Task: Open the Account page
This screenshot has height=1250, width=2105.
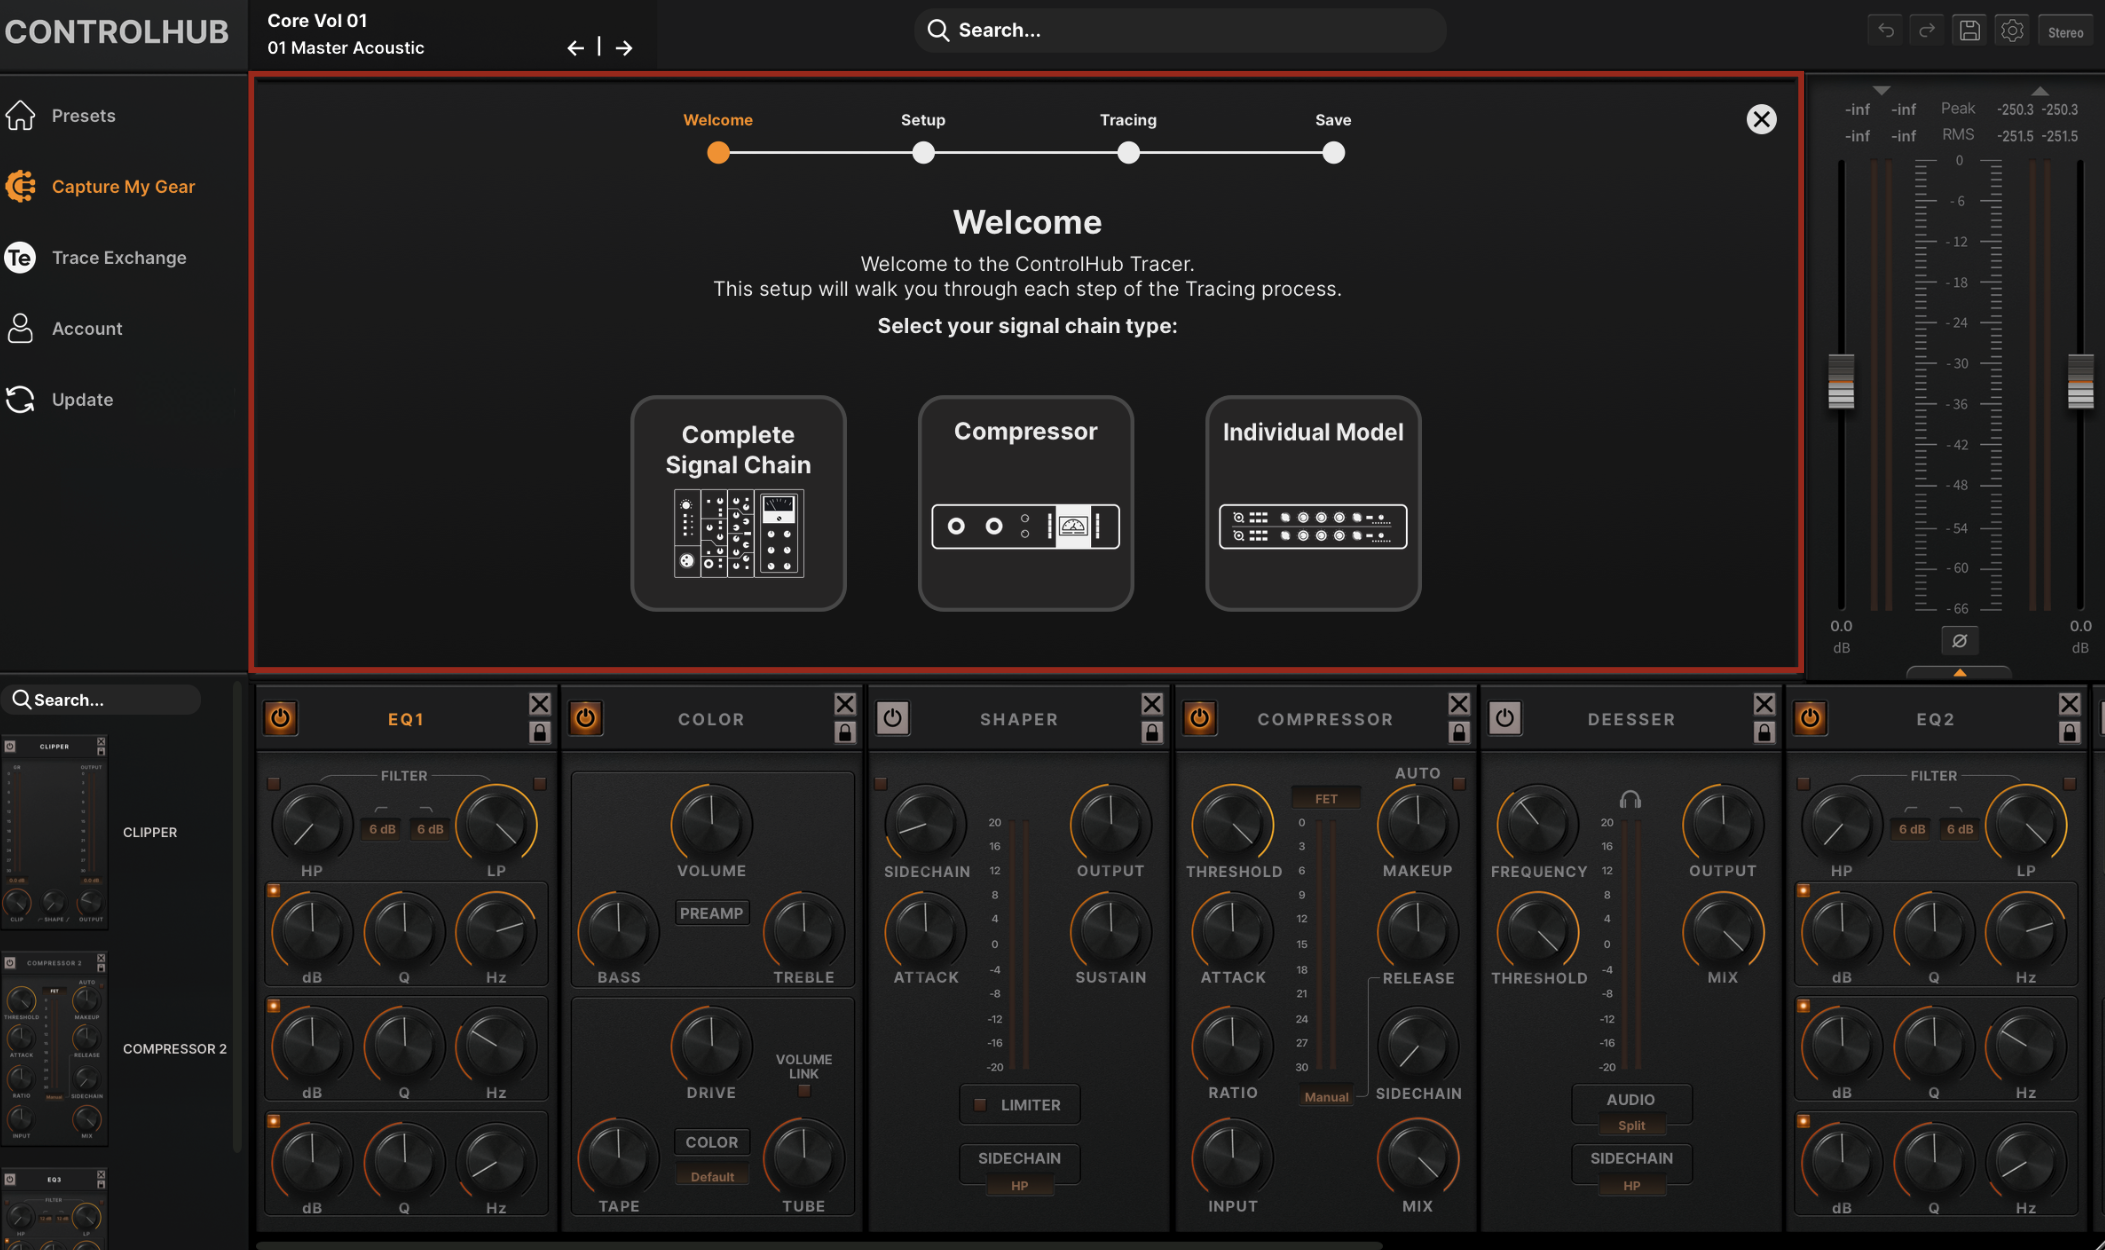Action: tap(64, 329)
